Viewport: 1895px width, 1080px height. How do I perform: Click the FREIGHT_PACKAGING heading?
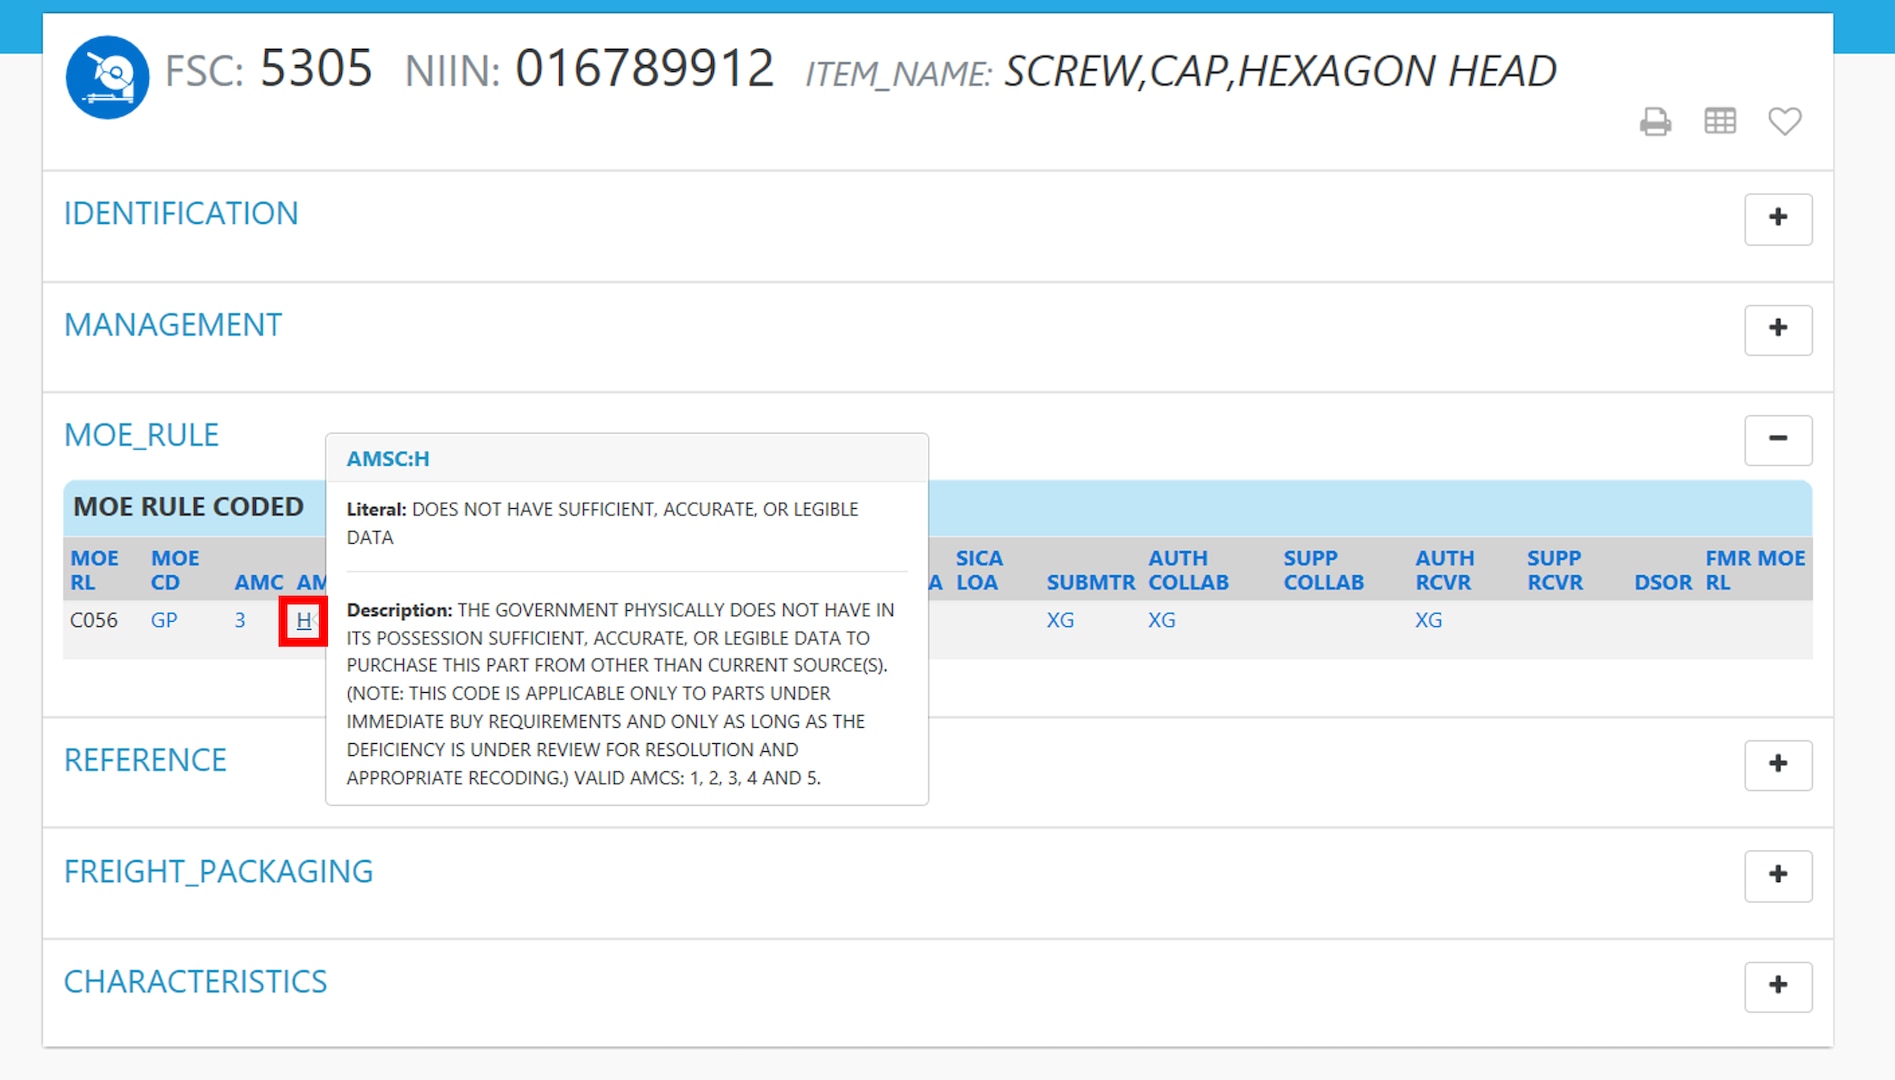coord(218,871)
